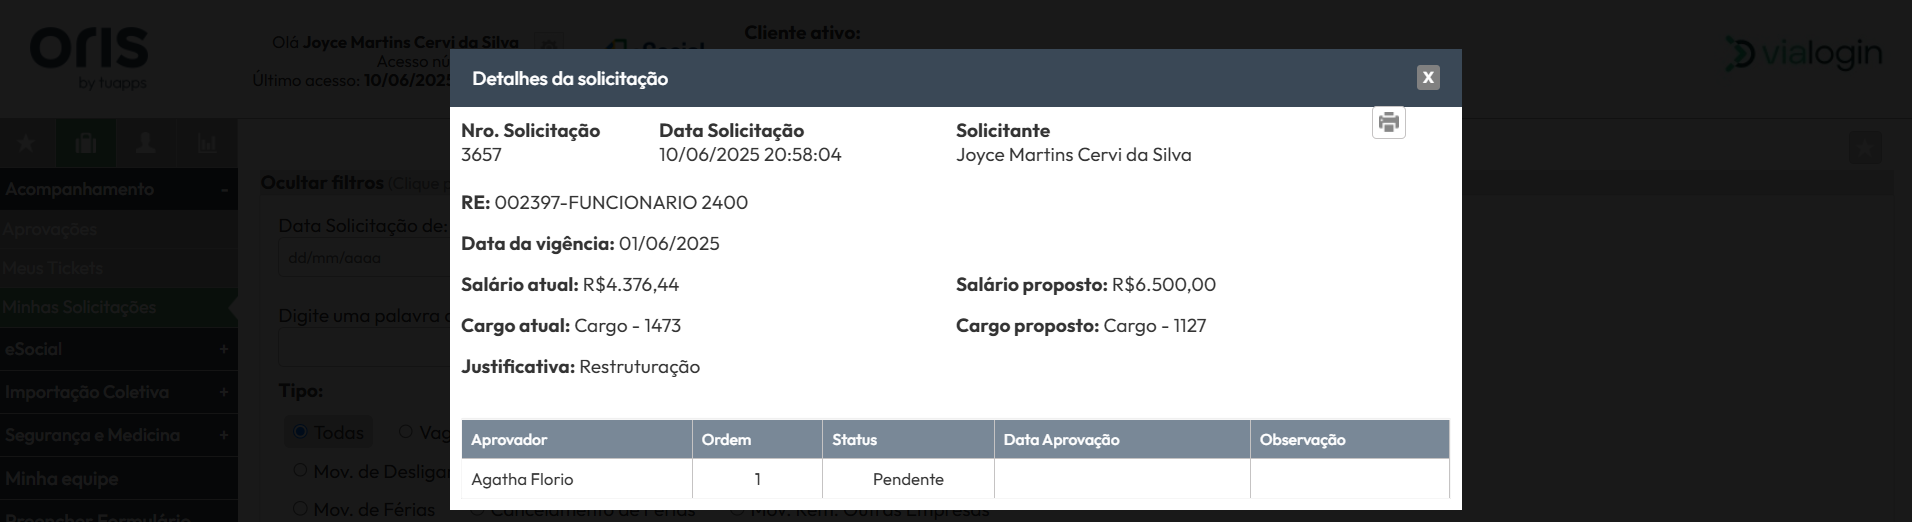Screen dimensions: 1912x522
Task: Collapse the Acompanhamento menu section
Action: [118, 189]
